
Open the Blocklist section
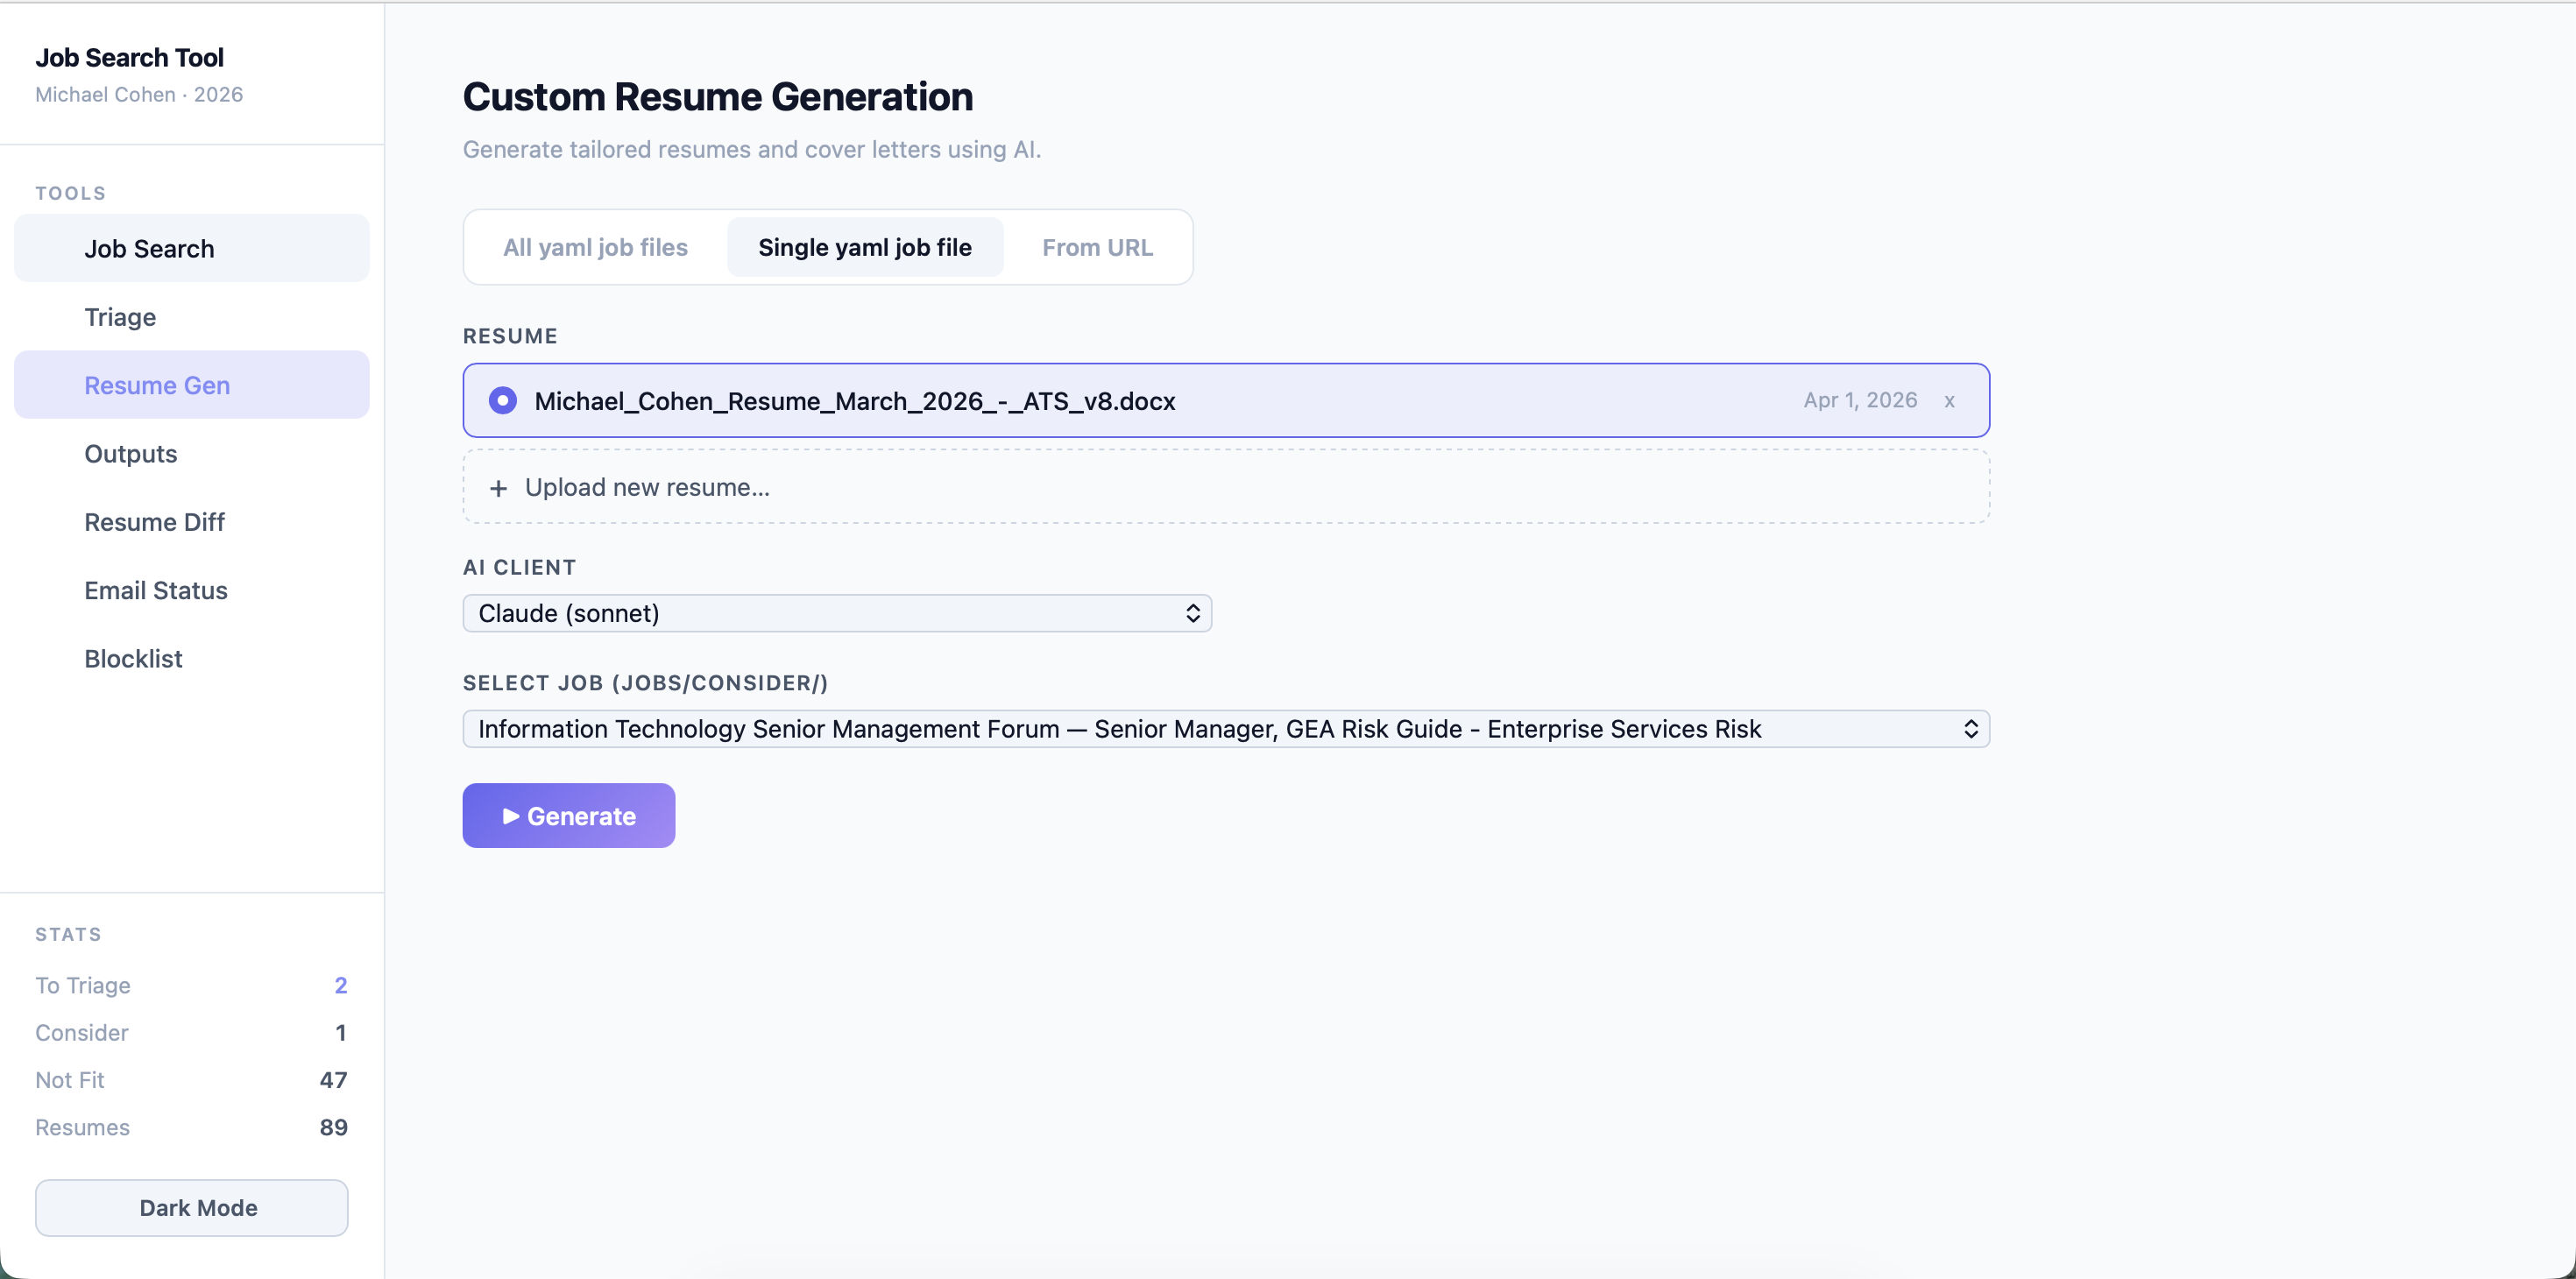coord(133,658)
